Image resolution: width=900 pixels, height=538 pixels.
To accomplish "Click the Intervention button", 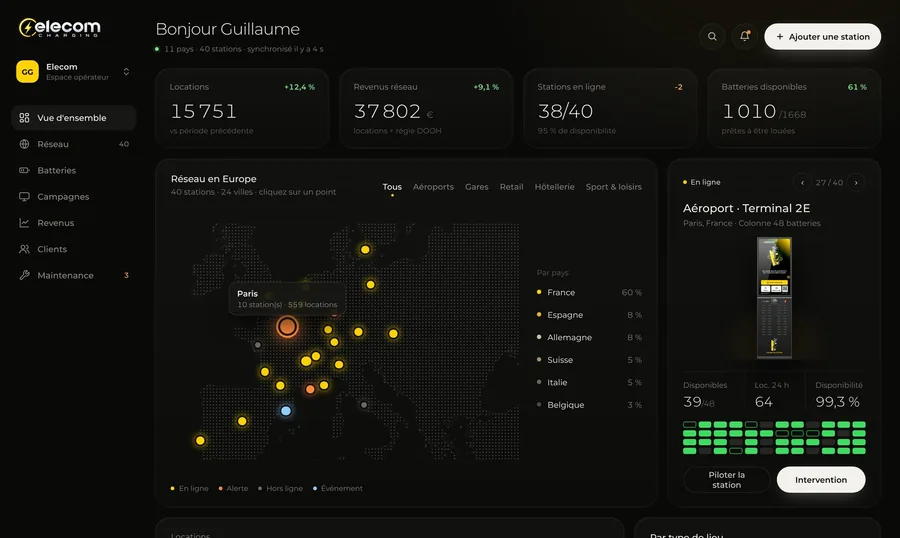I will tap(821, 479).
